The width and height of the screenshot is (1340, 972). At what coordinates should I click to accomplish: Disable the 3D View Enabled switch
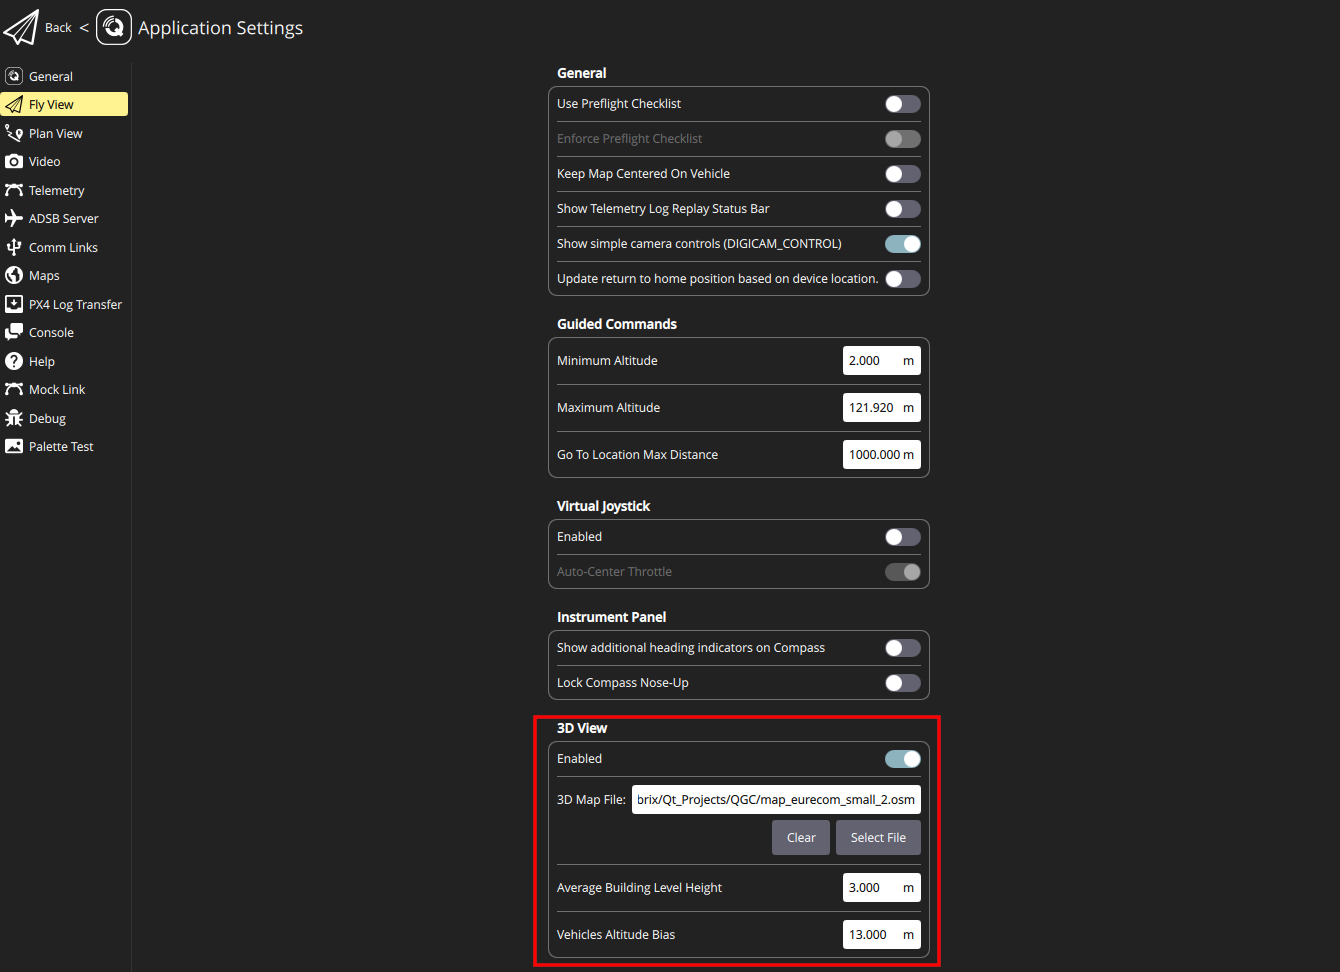902,759
